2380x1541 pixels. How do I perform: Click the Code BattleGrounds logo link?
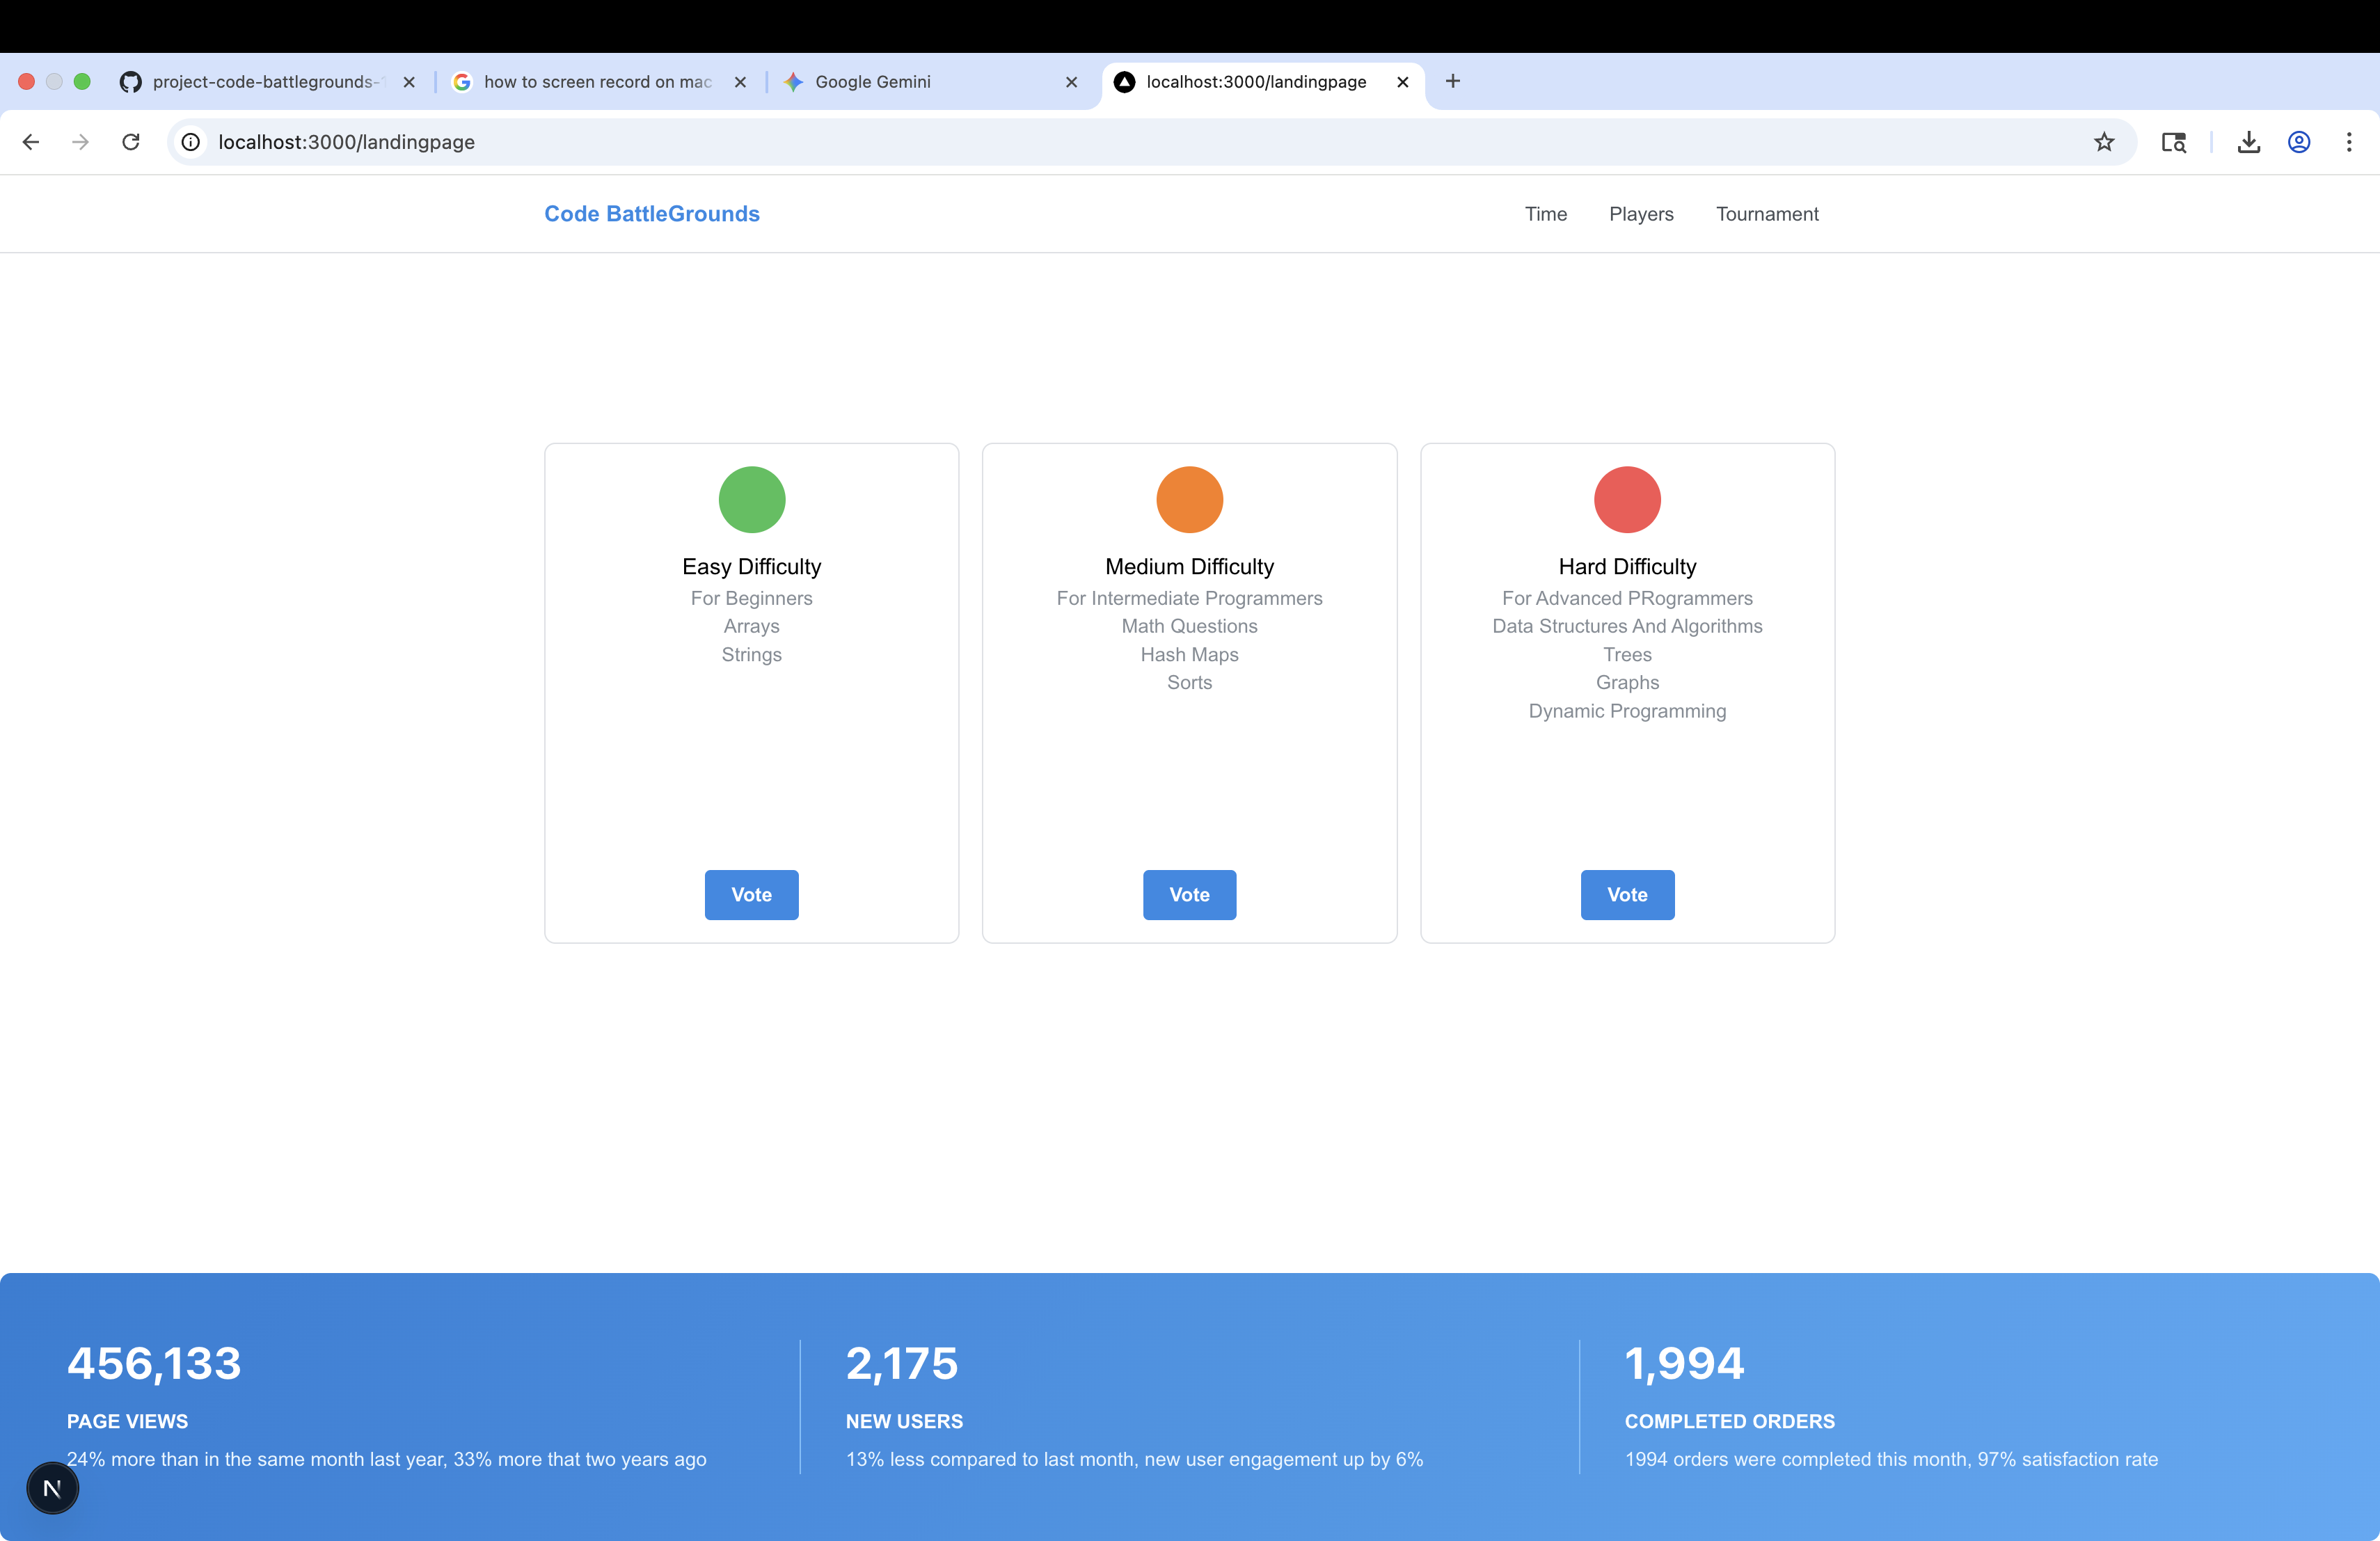click(x=652, y=214)
